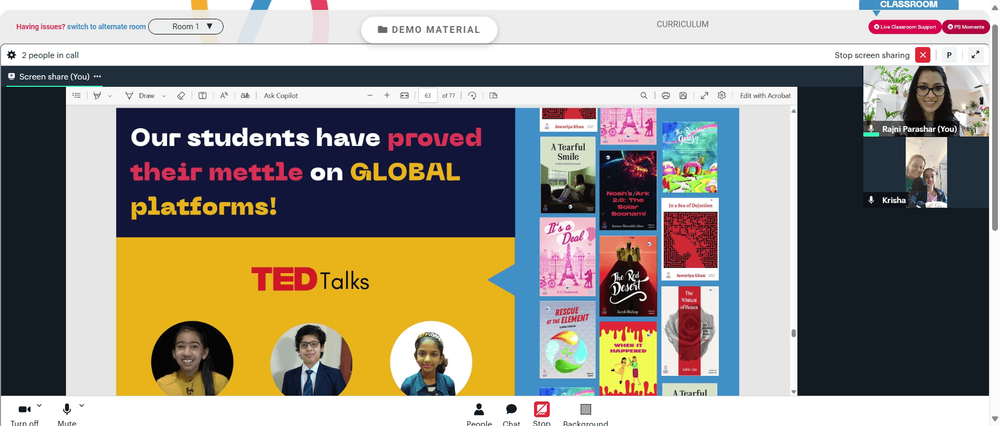1000x426 pixels.
Task: Open the CURRICULUM tab
Action: point(682,24)
